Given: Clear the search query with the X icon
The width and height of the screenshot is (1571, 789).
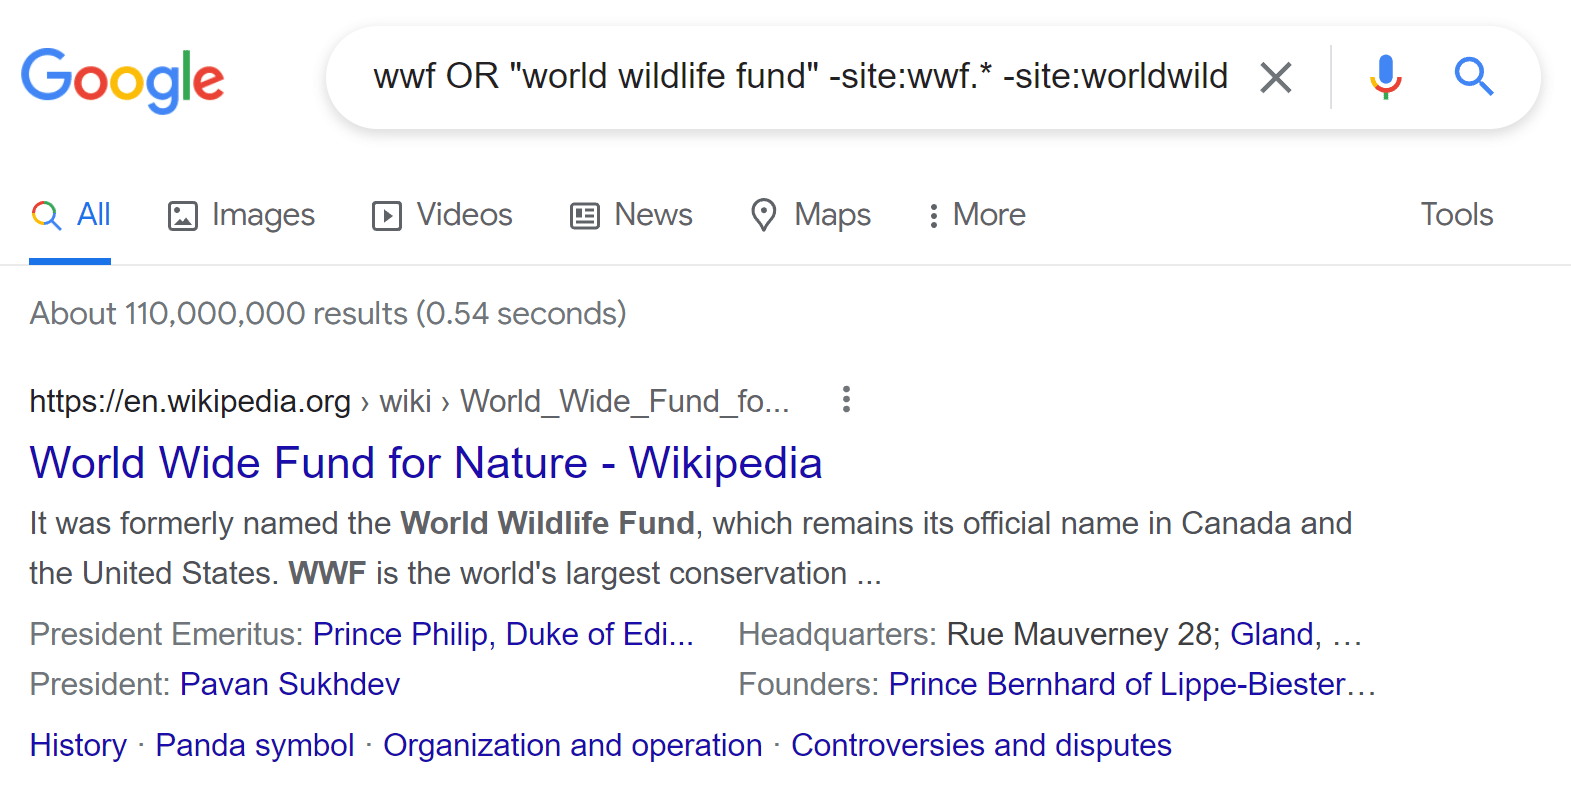Looking at the screenshot, I should point(1276,77).
